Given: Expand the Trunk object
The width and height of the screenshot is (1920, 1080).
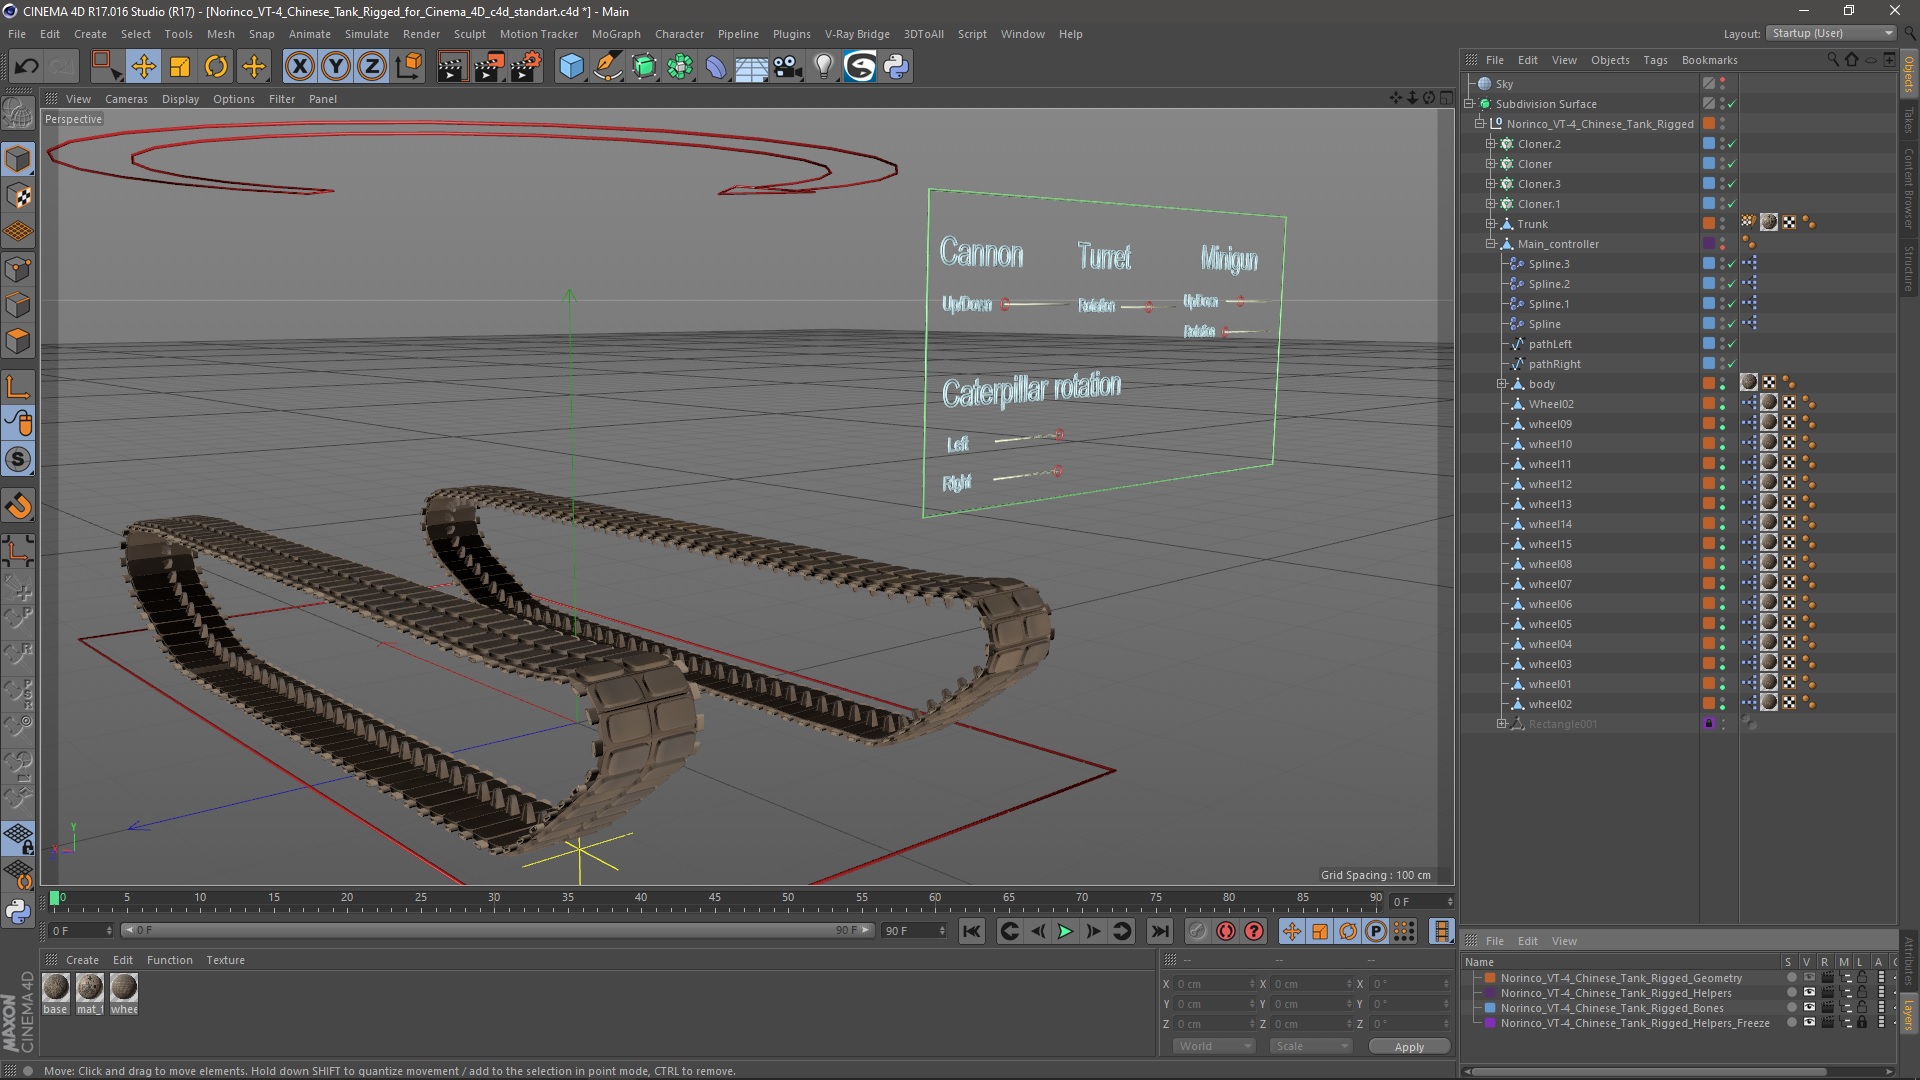Looking at the screenshot, I should pos(1491,224).
